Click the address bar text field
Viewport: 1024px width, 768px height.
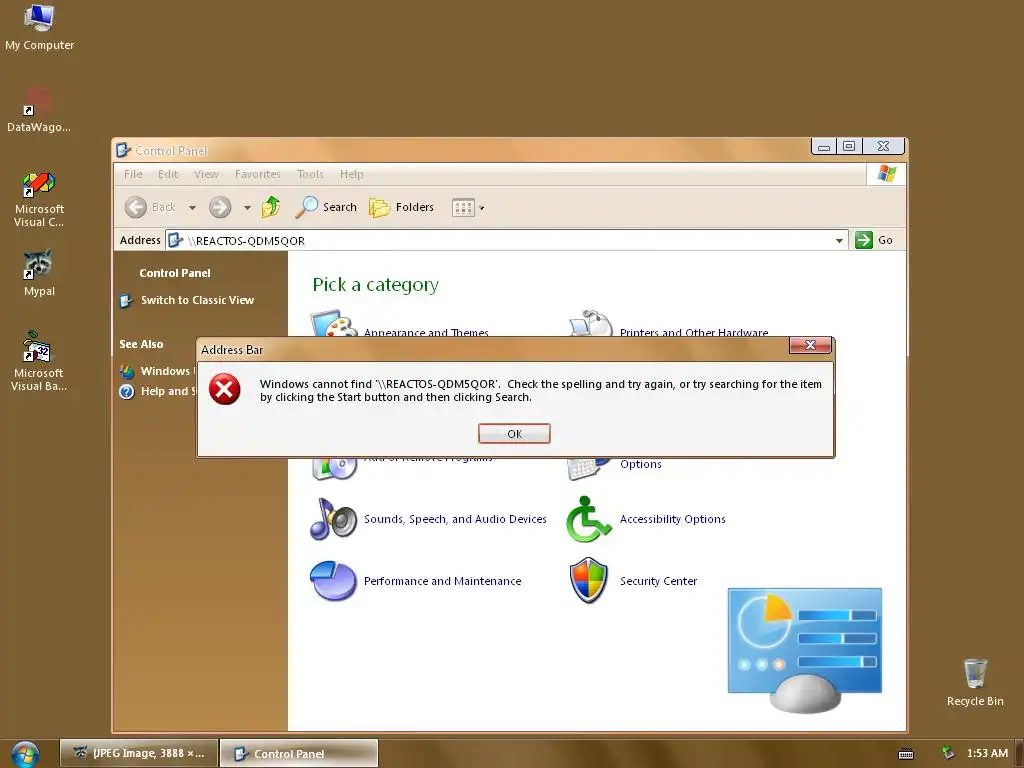[x=506, y=240]
